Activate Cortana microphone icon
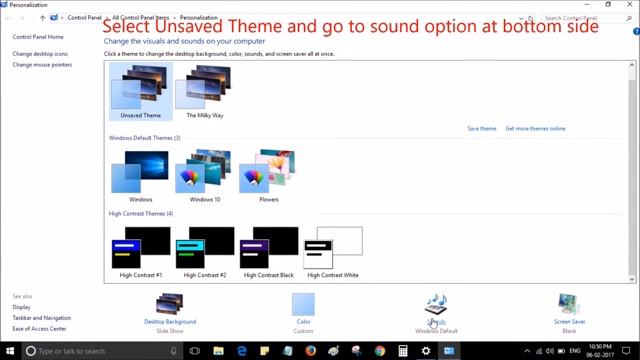The height and width of the screenshot is (360, 640). coord(173,351)
